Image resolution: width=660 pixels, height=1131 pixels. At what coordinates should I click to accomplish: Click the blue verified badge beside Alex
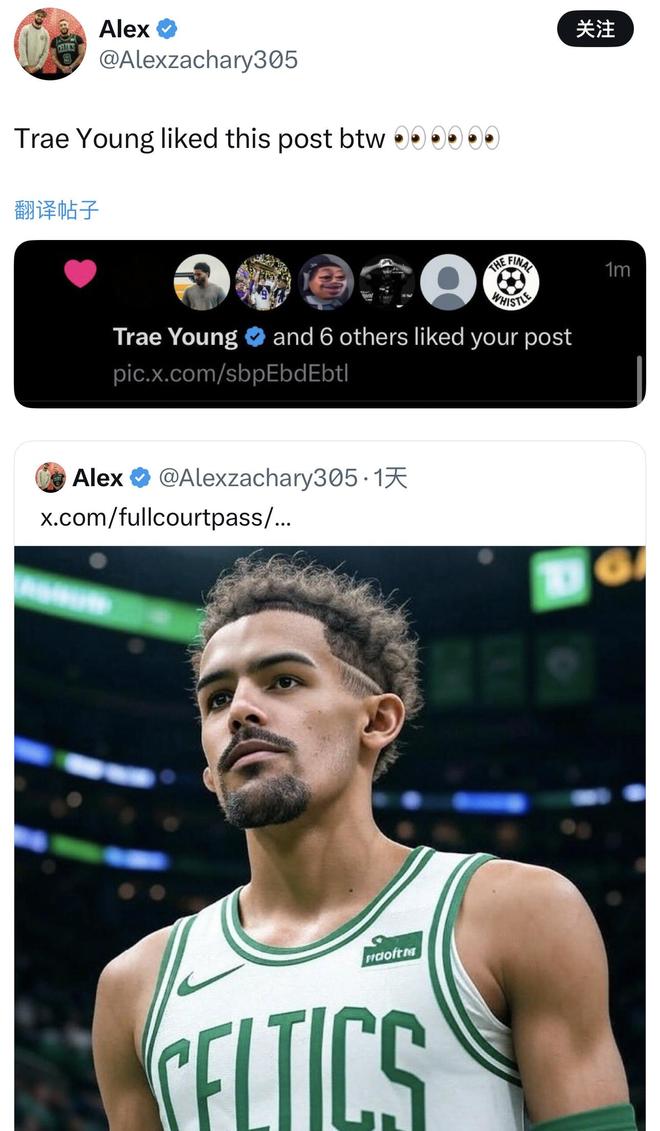coord(167,29)
